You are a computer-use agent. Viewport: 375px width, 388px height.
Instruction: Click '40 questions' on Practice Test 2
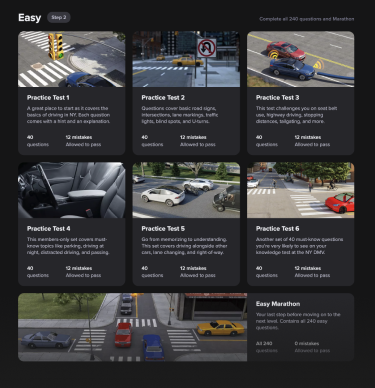[152, 141]
